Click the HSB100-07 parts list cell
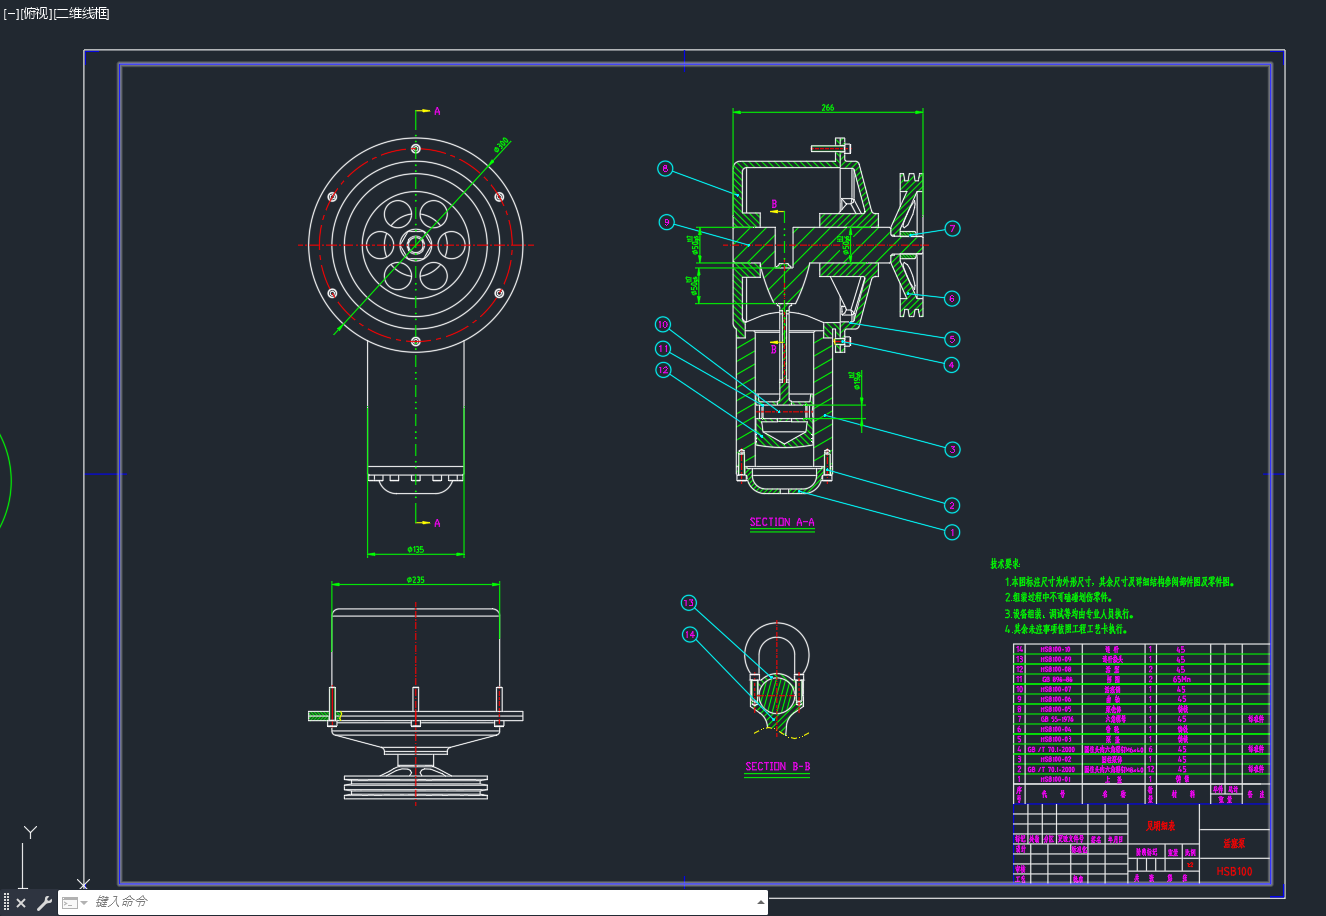The image size is (1326, 916). pyautogui.click(x=1056, y=689)
